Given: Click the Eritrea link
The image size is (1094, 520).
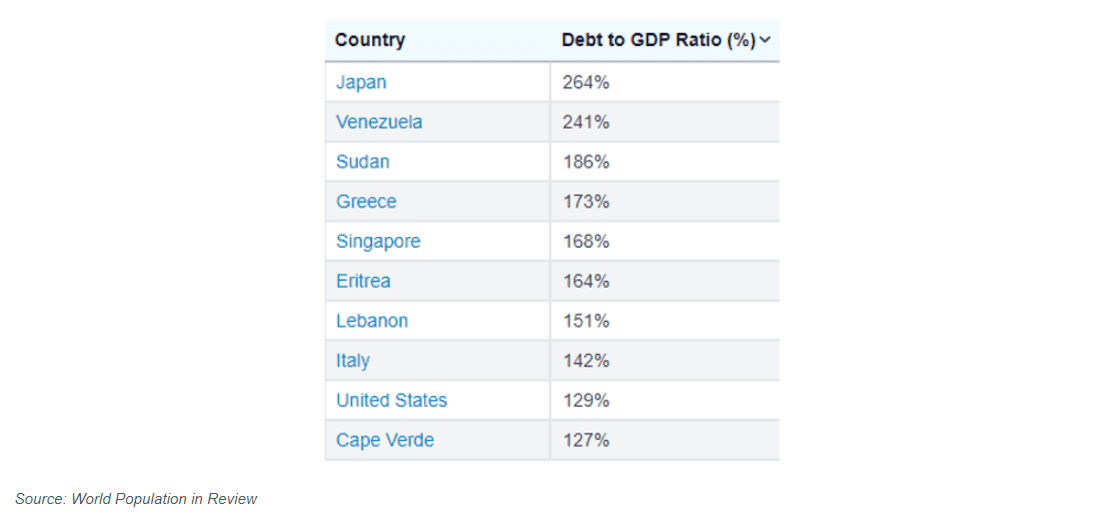Looking at the screenshot, I should click(363, 281).
